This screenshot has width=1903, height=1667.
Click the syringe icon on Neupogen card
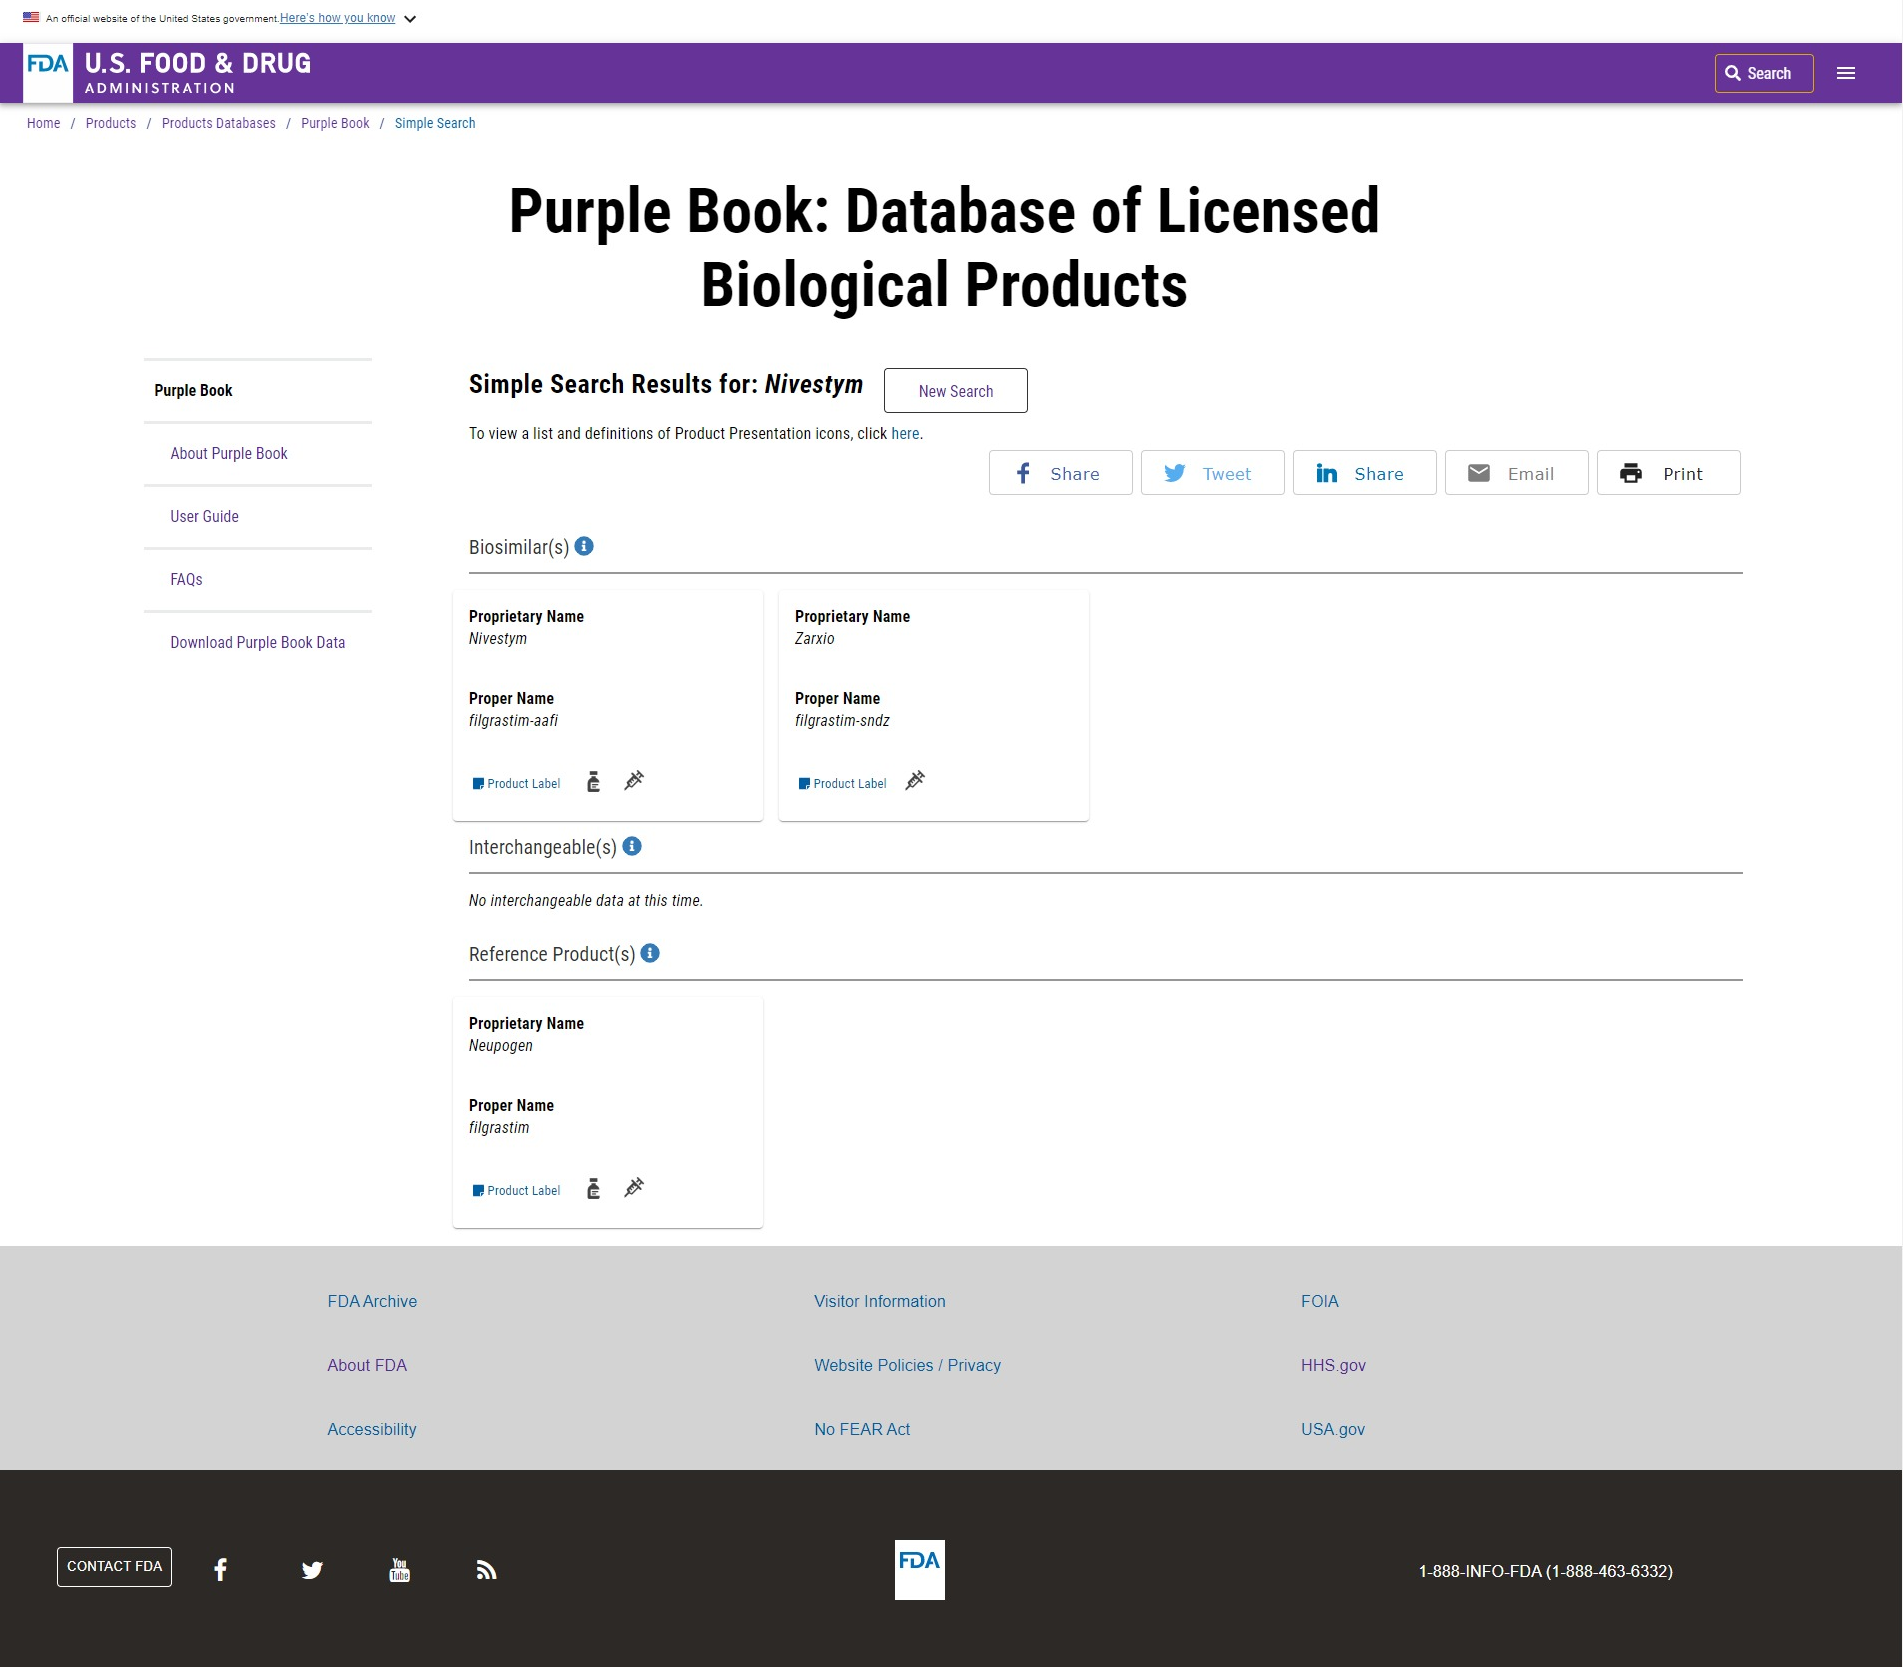pyautogui.click(x=634, y=1188)
